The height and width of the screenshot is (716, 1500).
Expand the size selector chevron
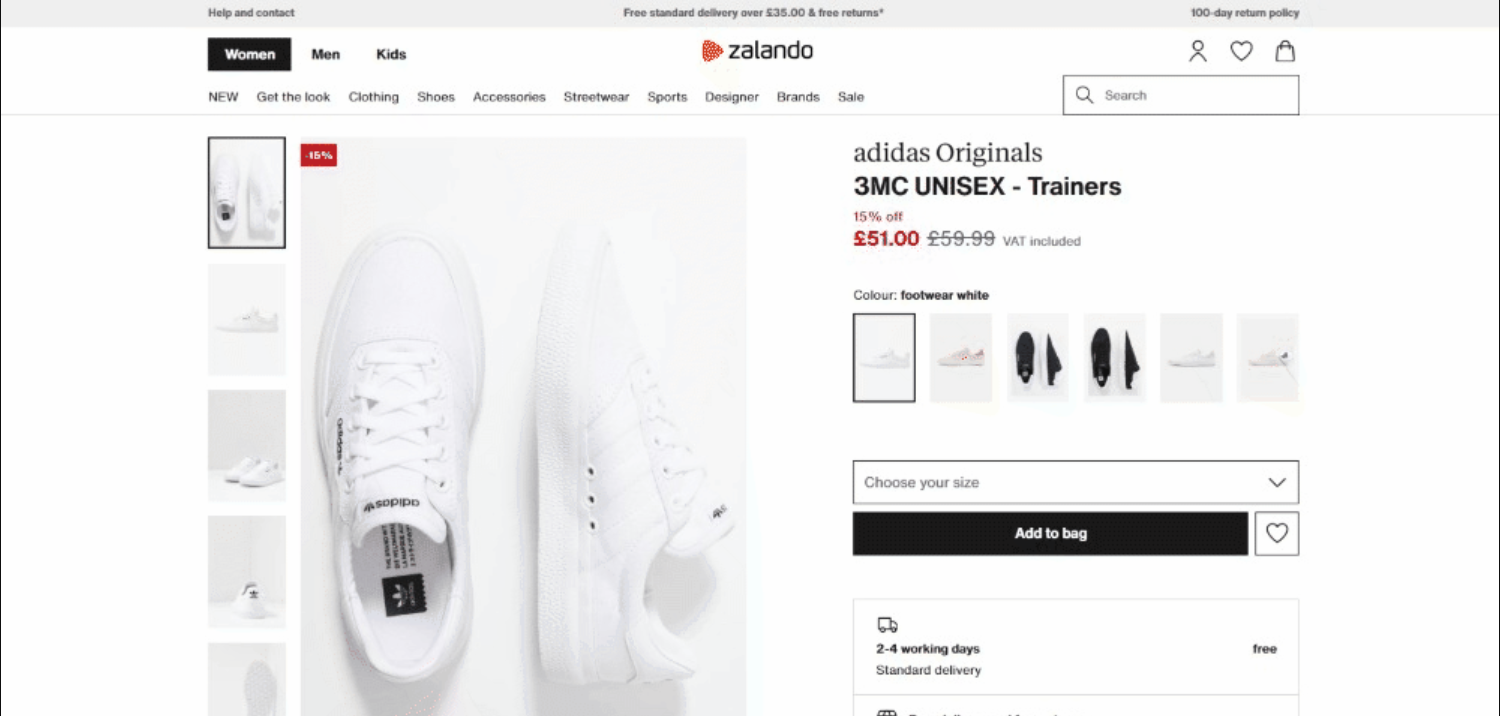(x=1278, y=482)
